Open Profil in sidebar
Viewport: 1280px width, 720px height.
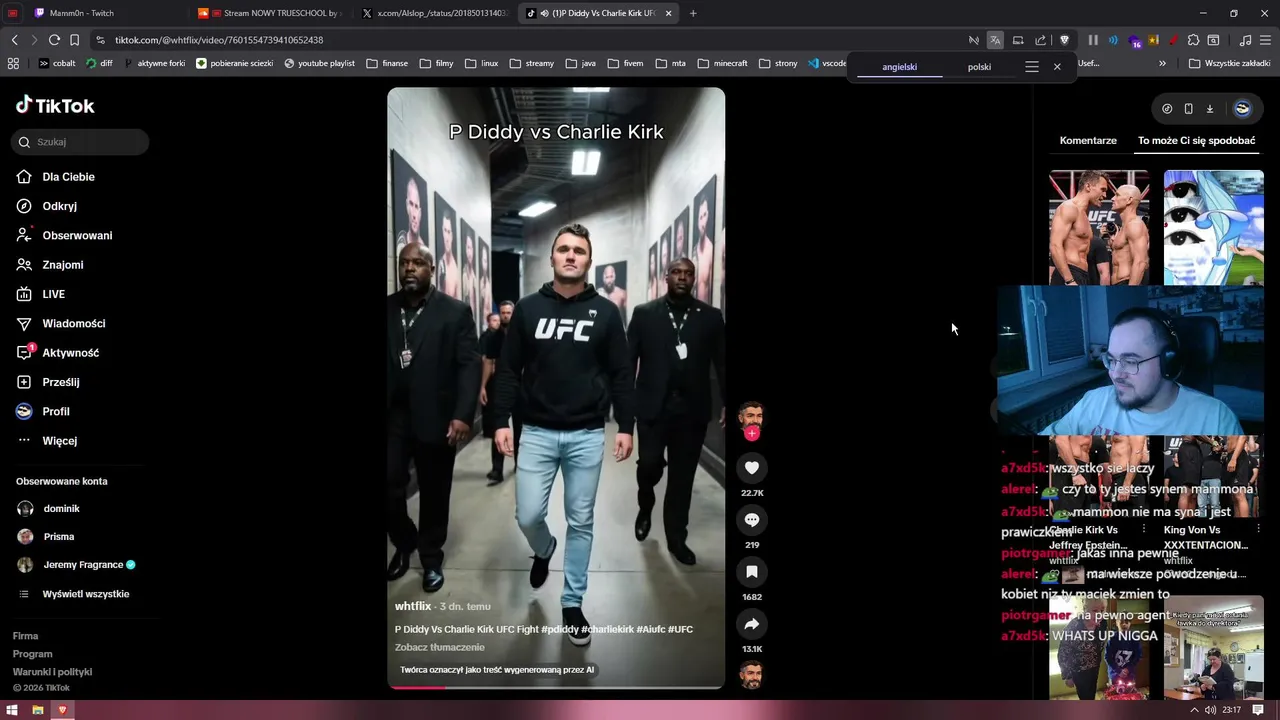[43, 411]
